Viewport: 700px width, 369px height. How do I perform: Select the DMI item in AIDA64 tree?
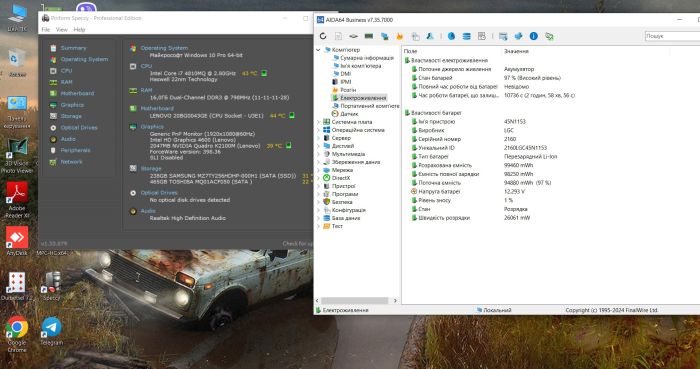tap(346, 74)
